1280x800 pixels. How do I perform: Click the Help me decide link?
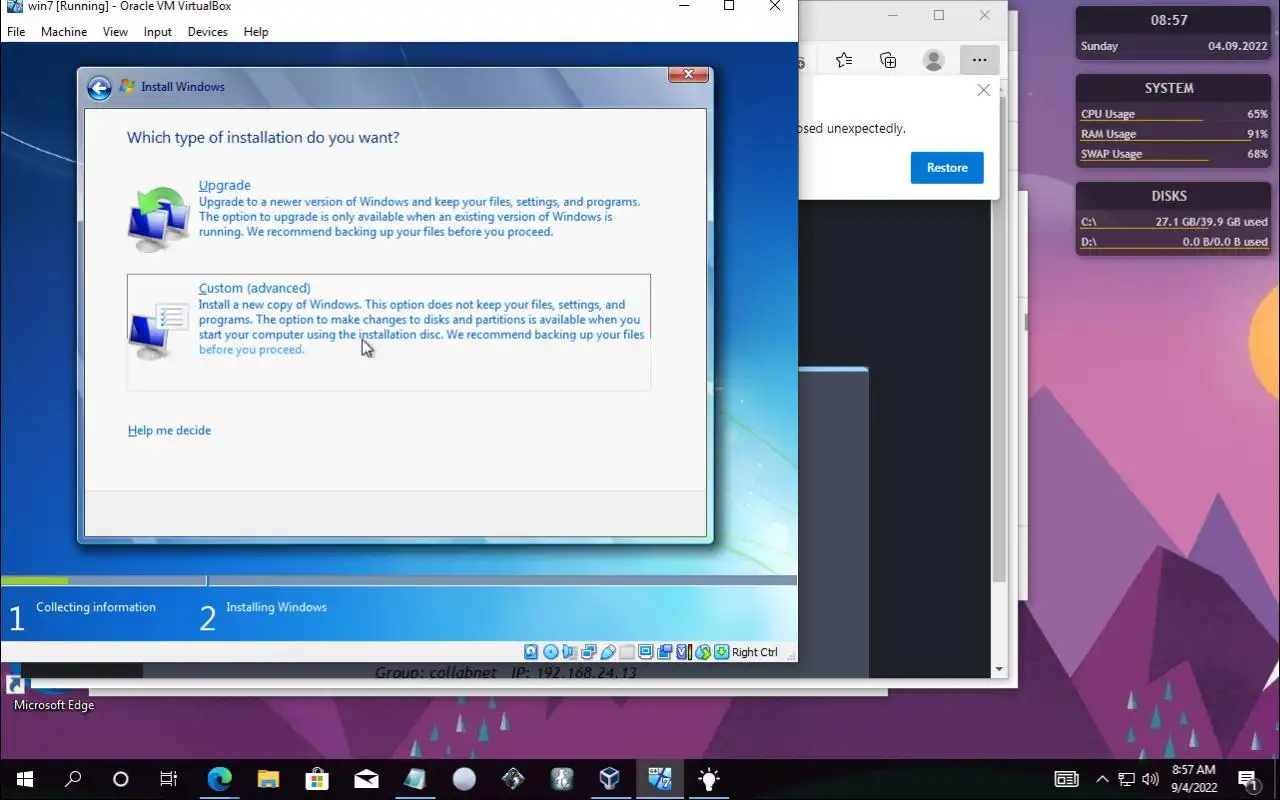(169, 430)
